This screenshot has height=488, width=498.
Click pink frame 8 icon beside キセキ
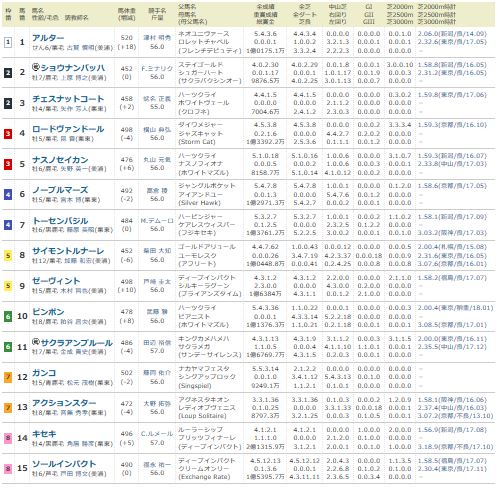[x=8, y=438]
